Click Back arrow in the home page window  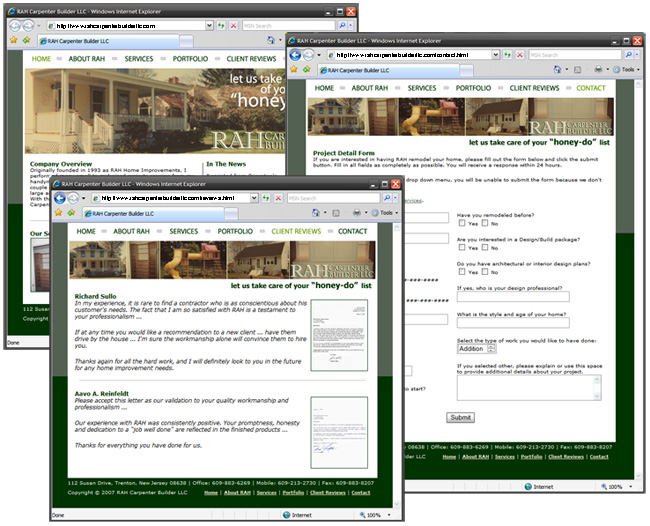tap(15, 26)
